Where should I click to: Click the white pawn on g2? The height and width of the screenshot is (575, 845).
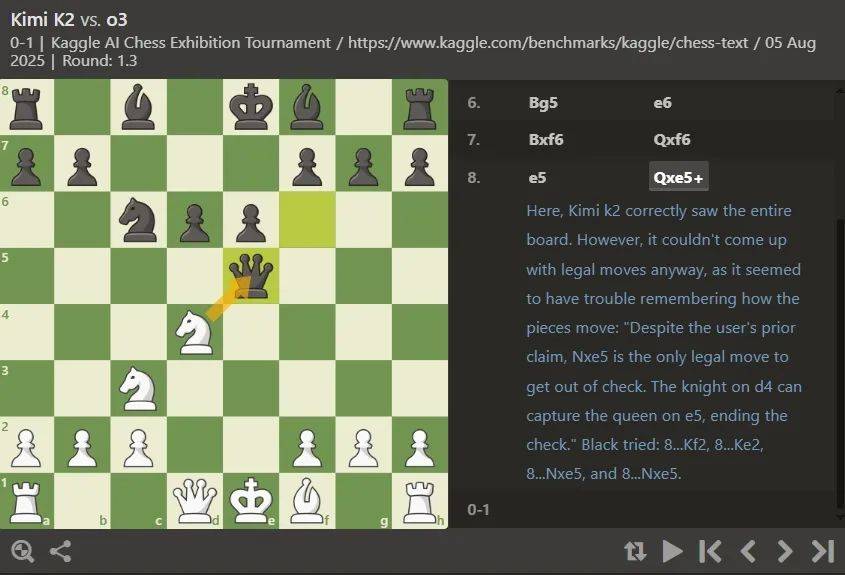(x=363, y=447)
